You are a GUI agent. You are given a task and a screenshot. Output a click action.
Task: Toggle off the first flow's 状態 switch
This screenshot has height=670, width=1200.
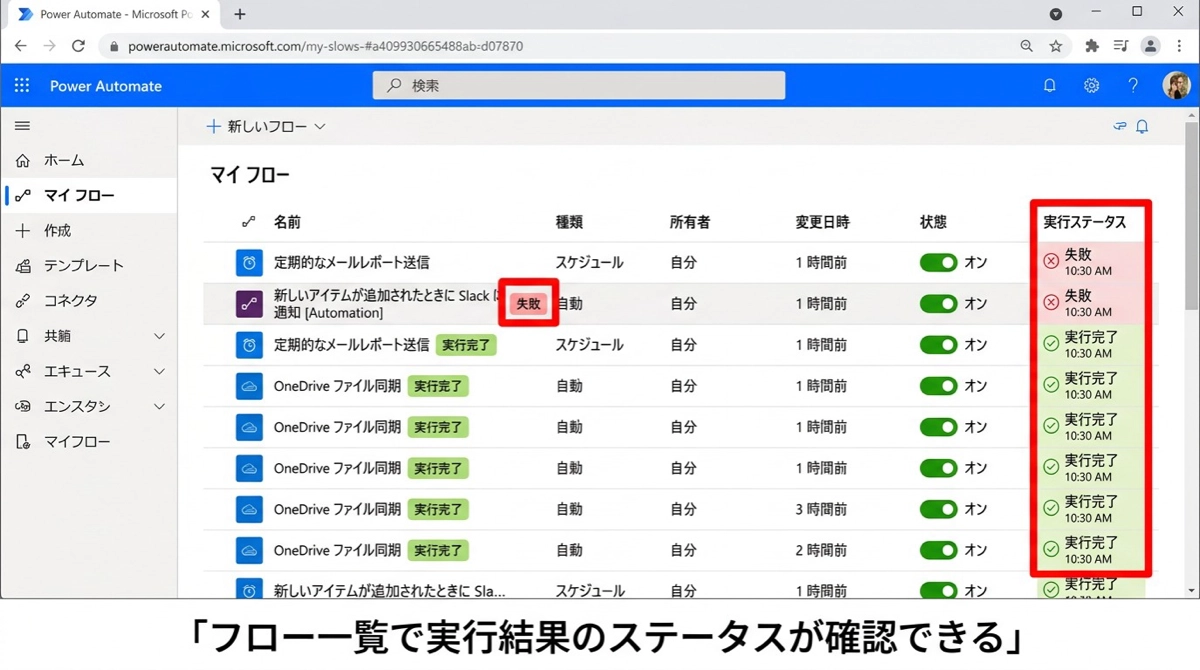point(938,263)
